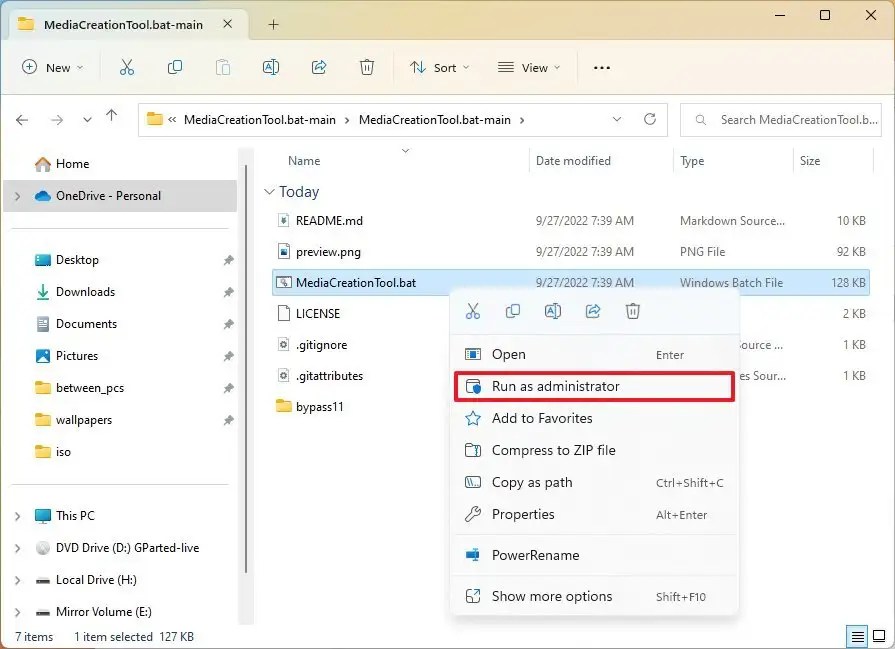This screenshot has height=649, width=895.
Task: Unpin Desktop via its pin icon
Action: [x=228, y=260]
